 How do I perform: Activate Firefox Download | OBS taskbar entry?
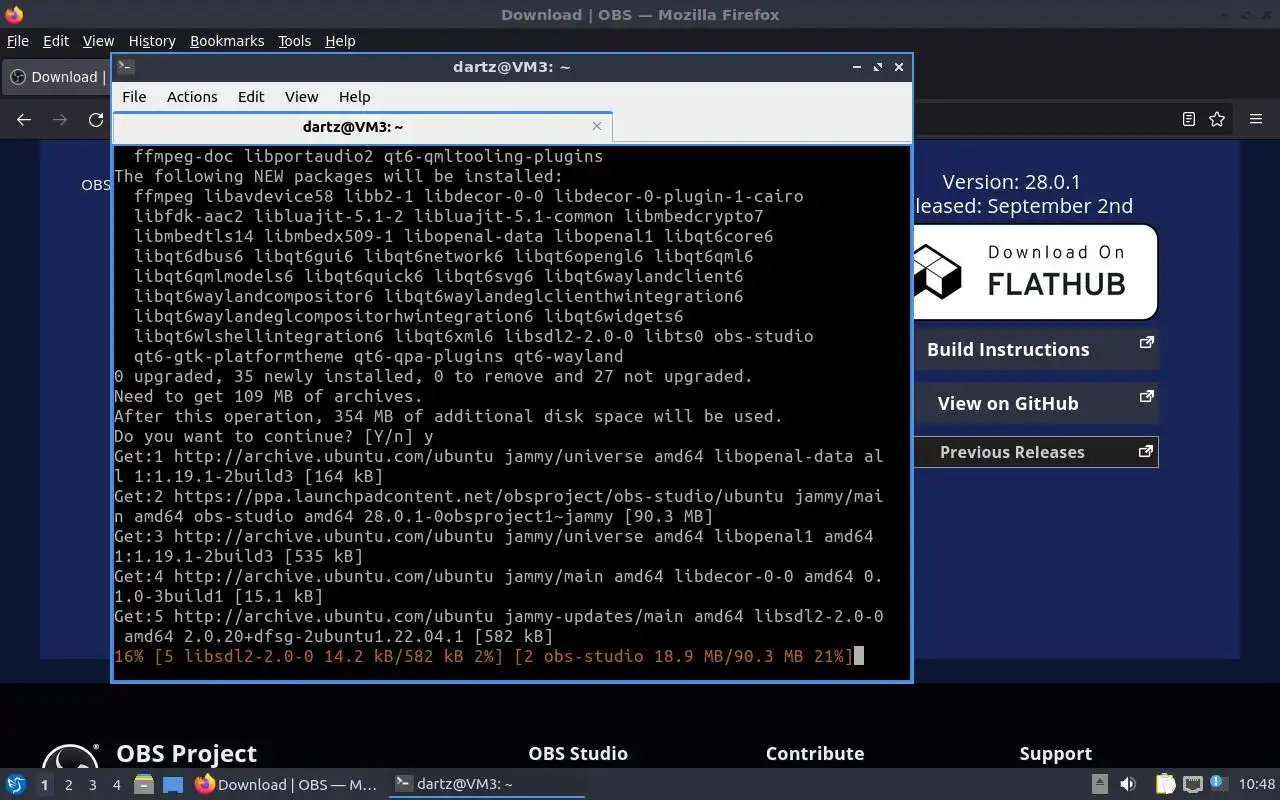(x=287, y=785)
